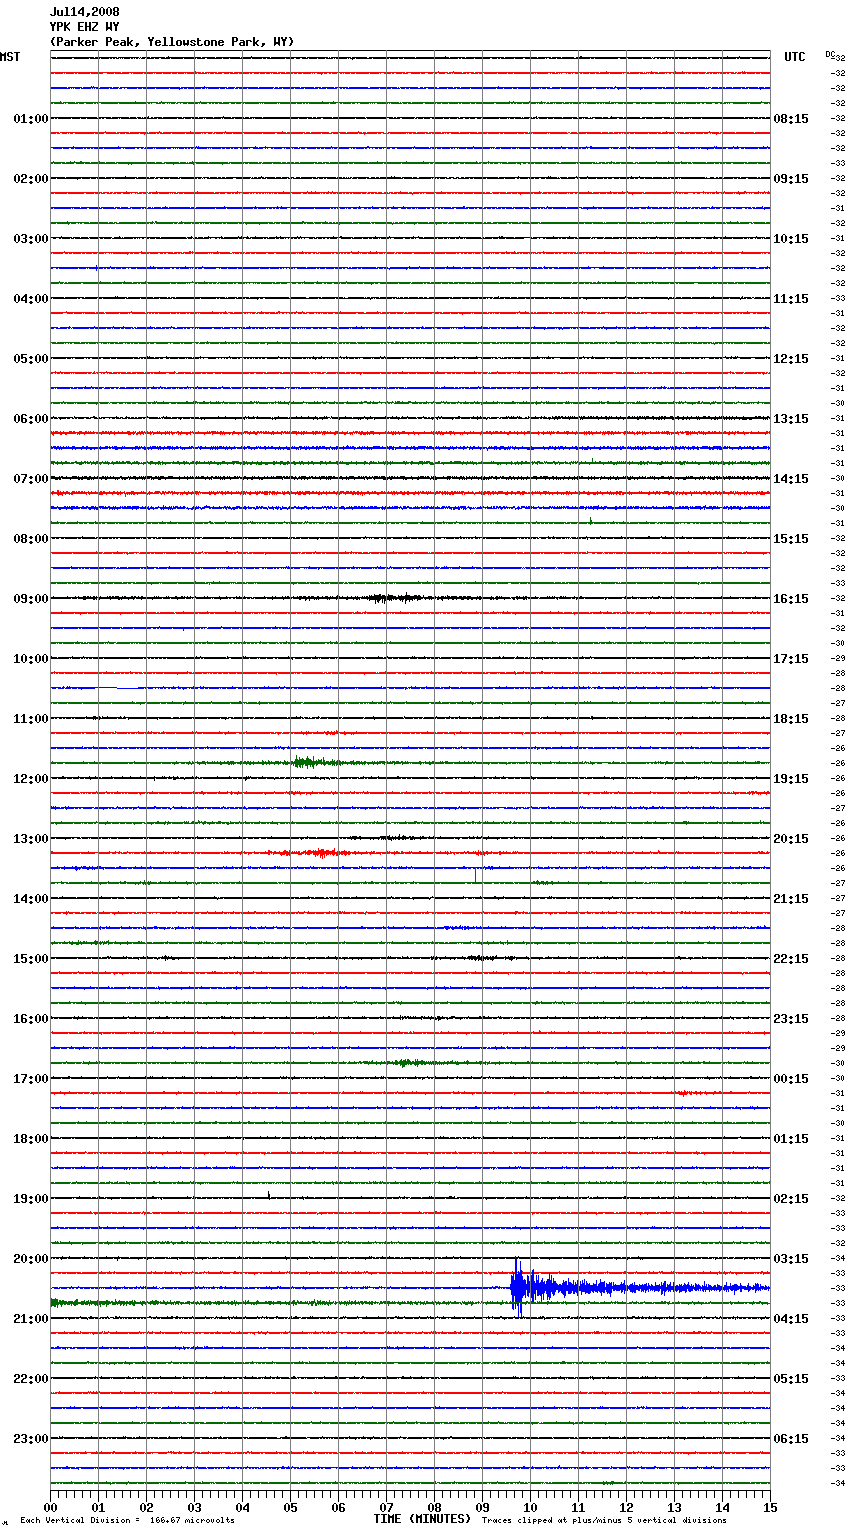Click the 00:15 UTC time label
Viewport: 850px width, 1534px height.
[x=791, y=1079]
